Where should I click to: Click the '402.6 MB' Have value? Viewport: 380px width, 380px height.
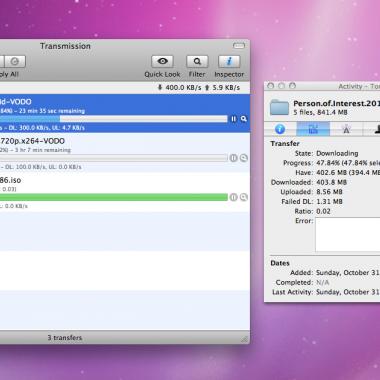(x=331, y=173)
